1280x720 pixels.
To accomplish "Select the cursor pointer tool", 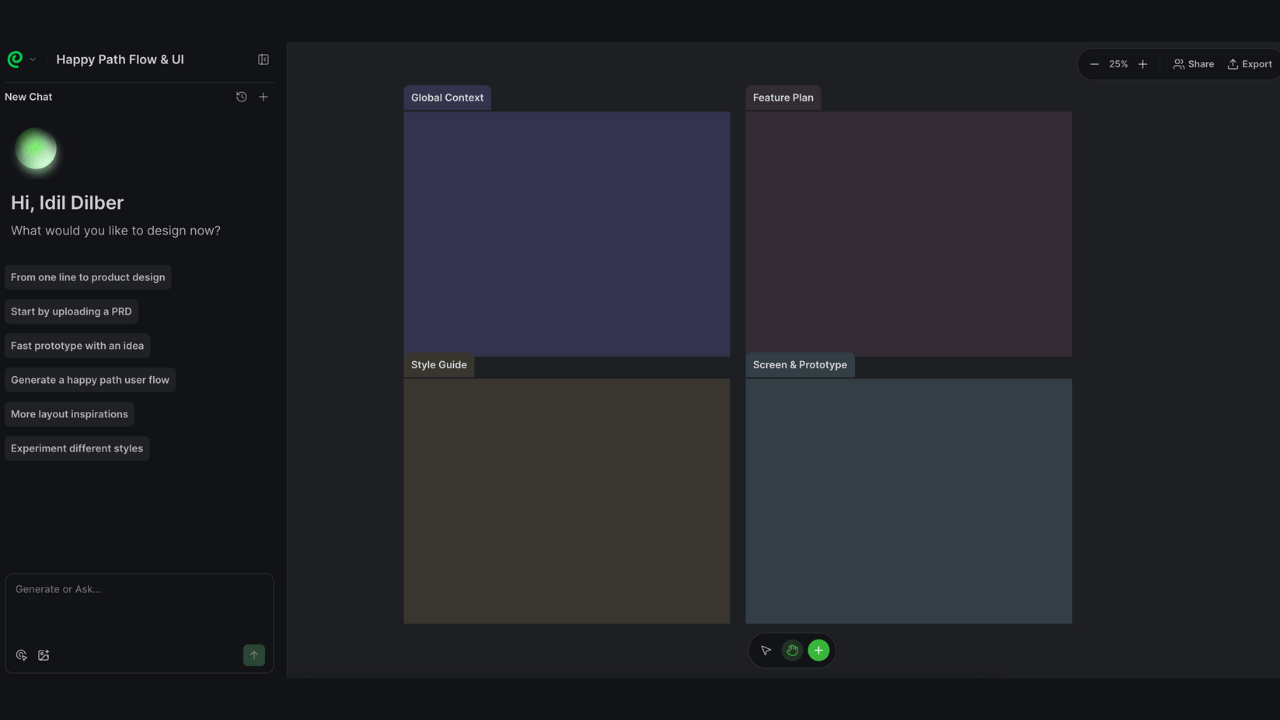I will [766, 651].
